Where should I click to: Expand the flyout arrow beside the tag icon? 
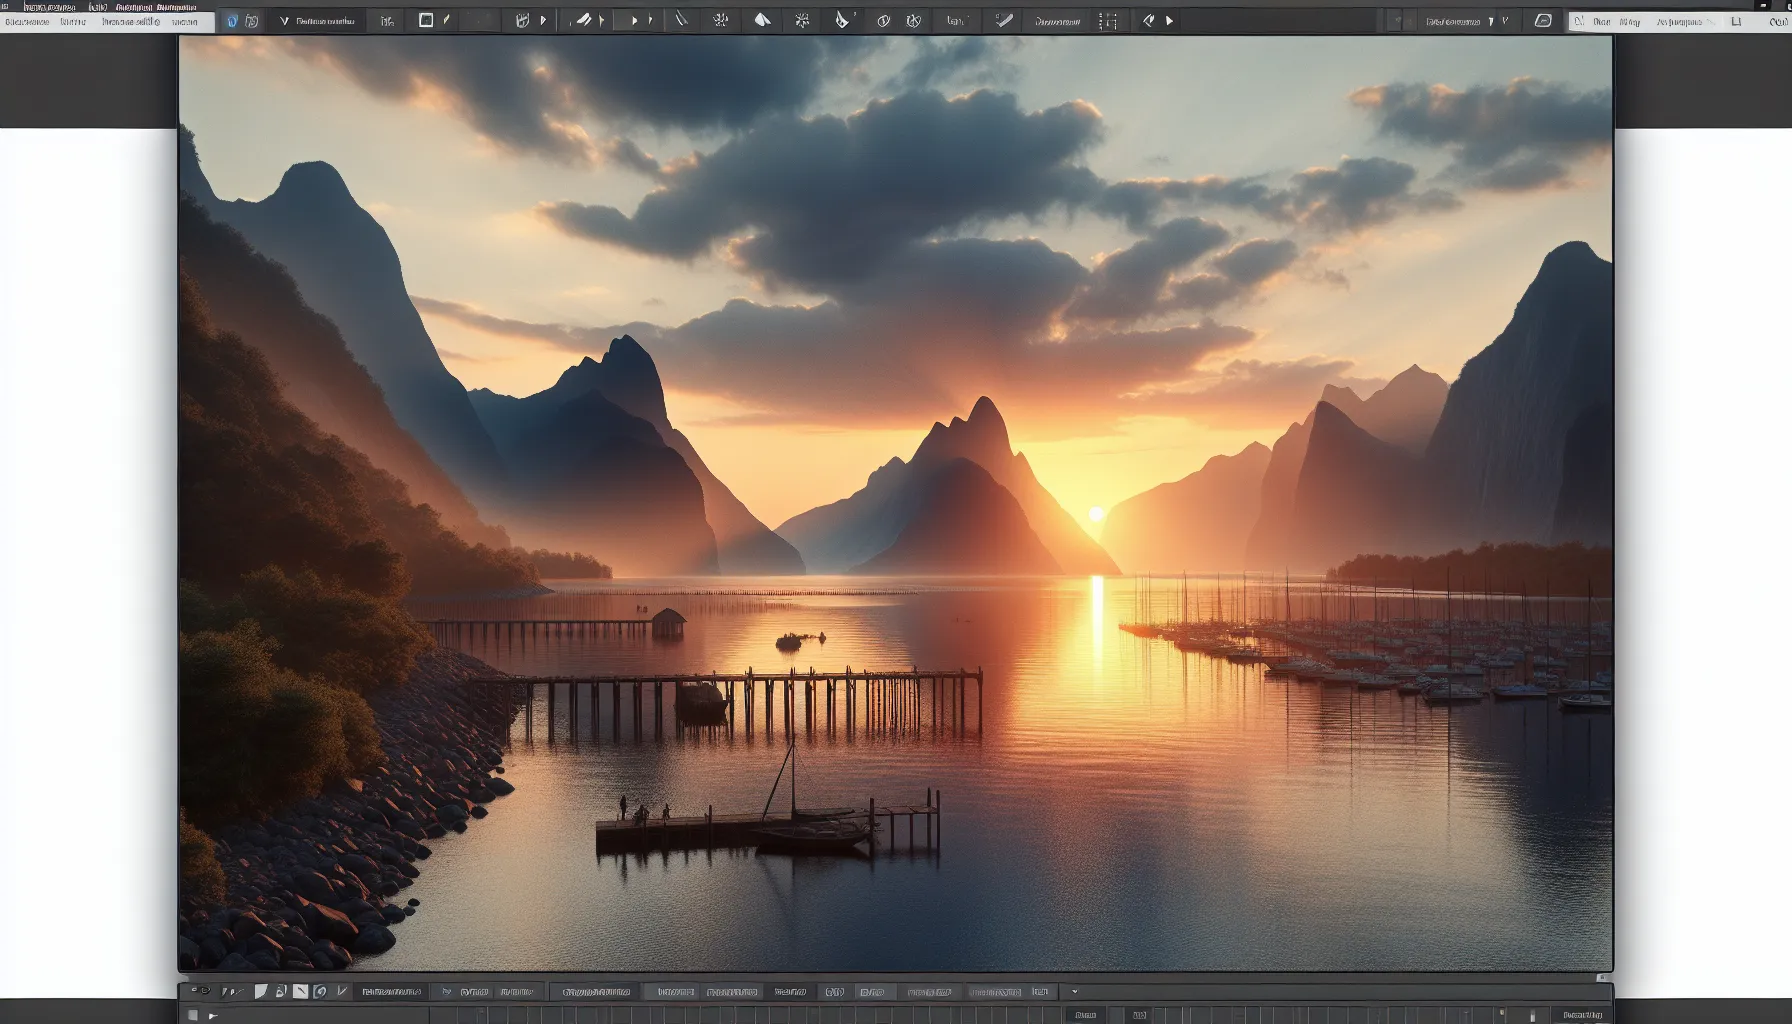click(1169, 21)
